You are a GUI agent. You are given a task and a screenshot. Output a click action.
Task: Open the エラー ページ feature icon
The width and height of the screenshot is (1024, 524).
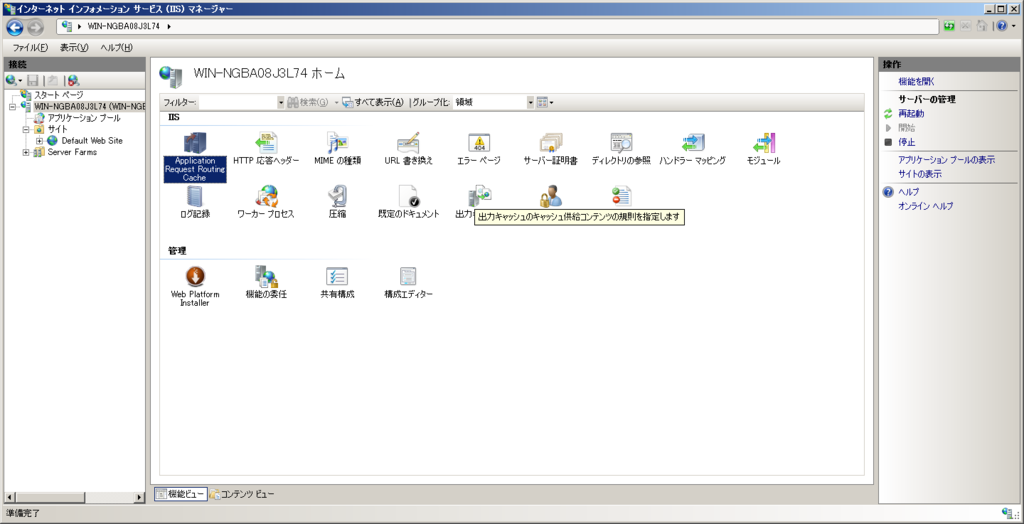478,145
